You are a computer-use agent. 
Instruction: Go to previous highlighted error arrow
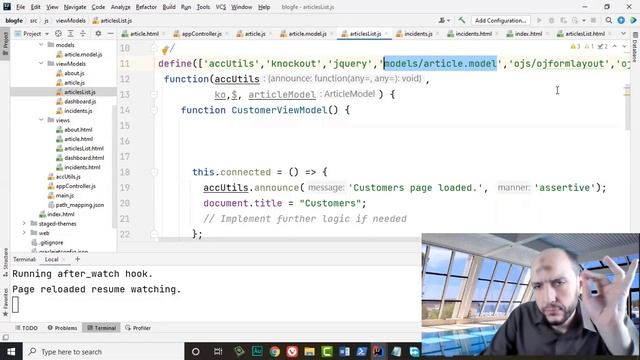(x=615, y=47)
